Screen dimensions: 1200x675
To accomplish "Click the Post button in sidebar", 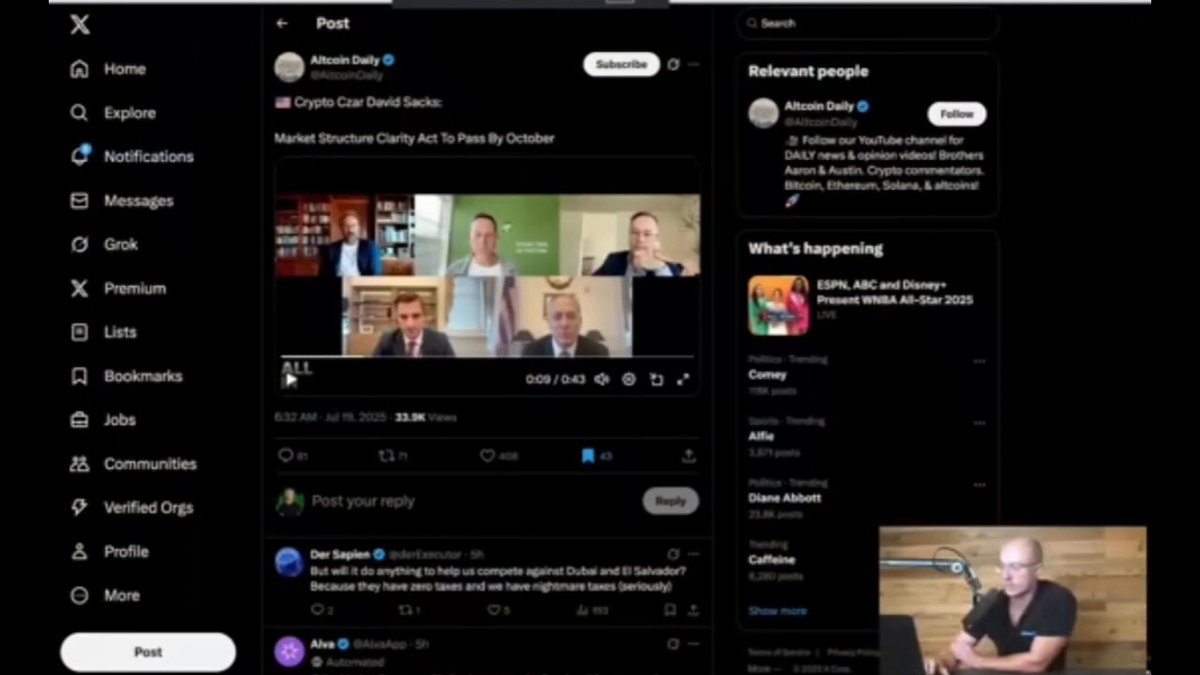I will [x=148, y=652].
